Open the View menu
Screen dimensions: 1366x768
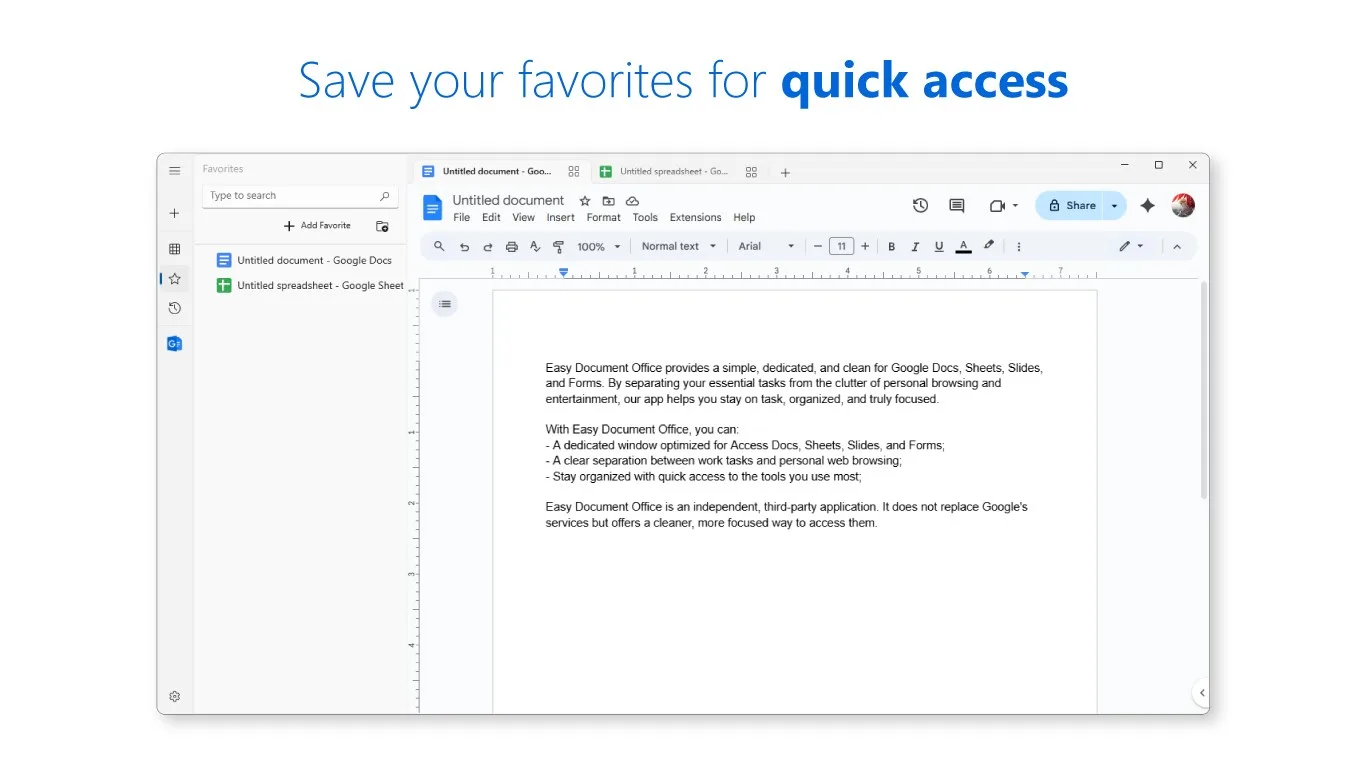point(524,217)
